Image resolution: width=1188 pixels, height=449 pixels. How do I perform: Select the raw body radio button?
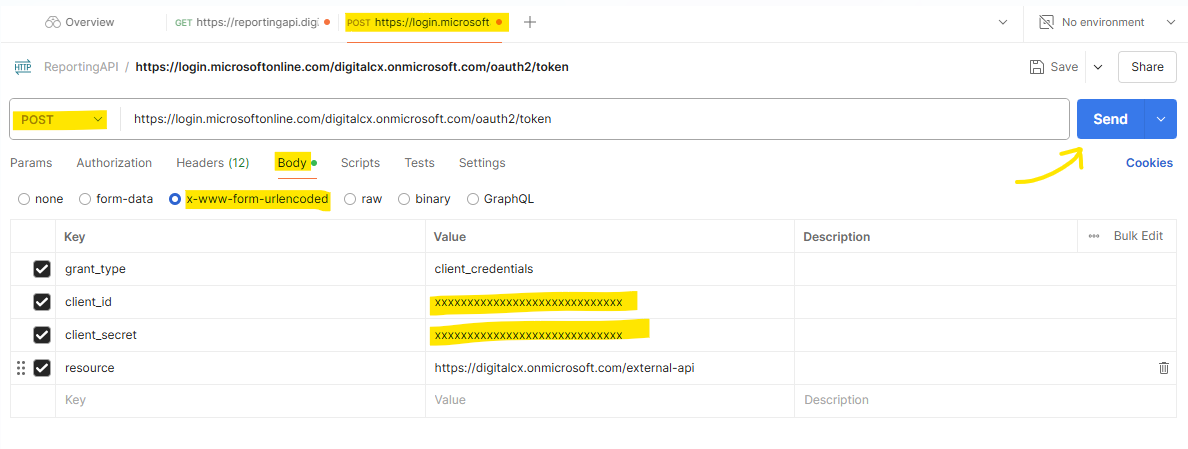(x=350, y=199)
